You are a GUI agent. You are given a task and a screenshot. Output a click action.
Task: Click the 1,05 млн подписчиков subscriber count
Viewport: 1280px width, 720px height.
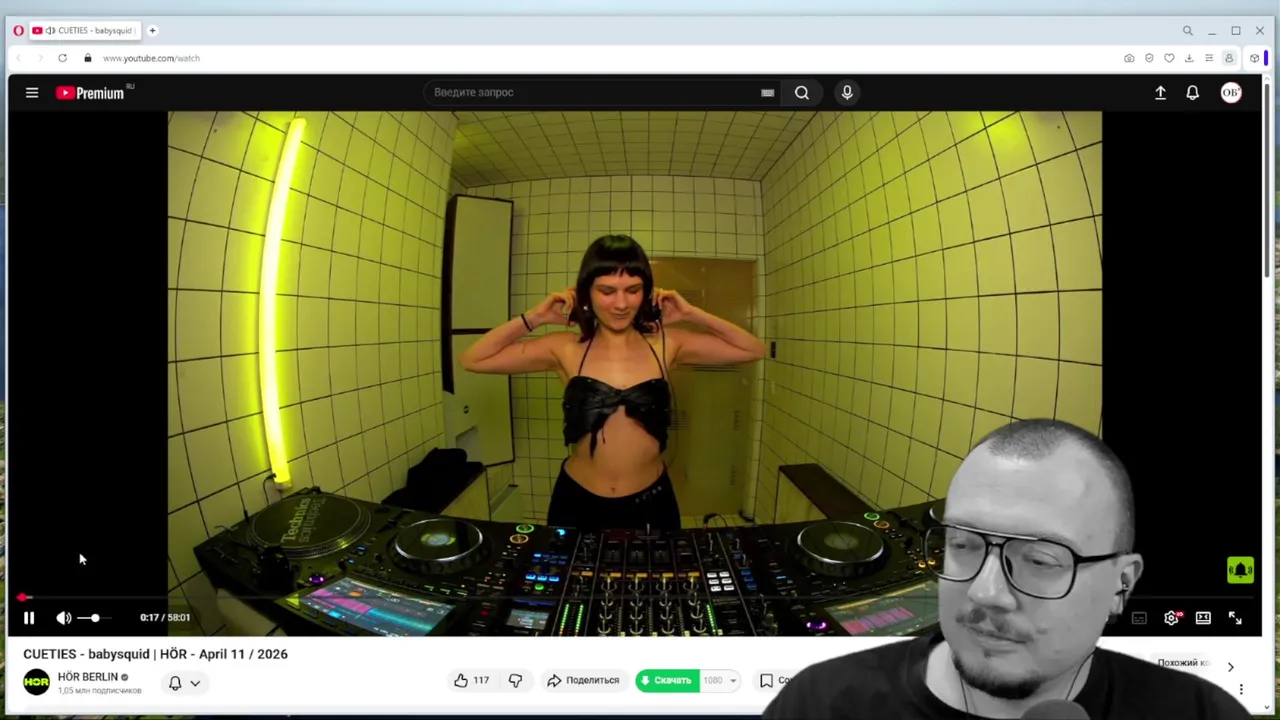pyautogui.click(x=99, y=691)
